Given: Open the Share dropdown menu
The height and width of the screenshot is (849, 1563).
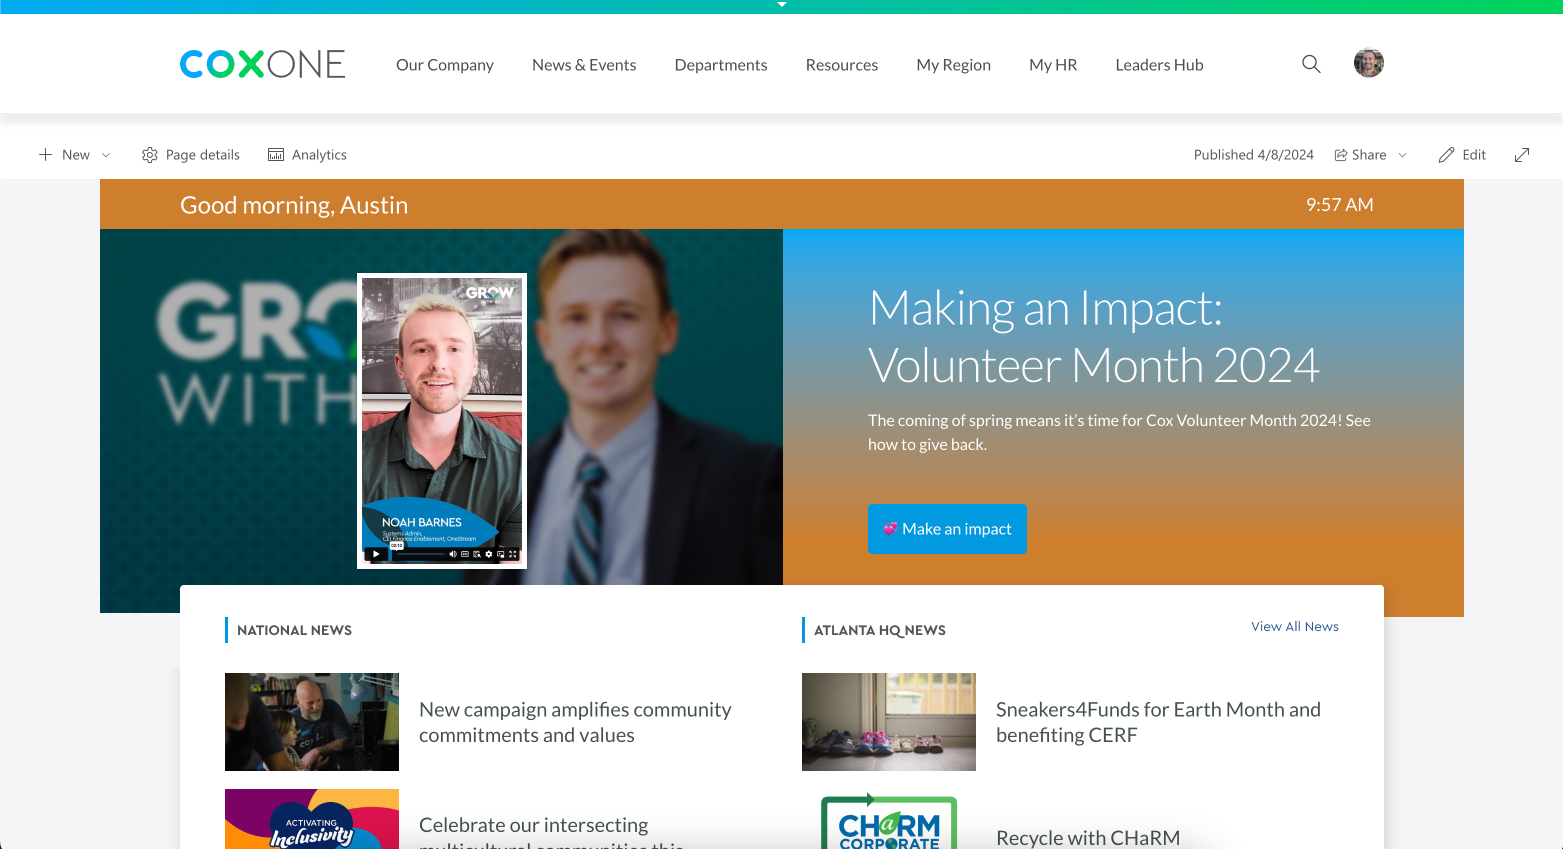Looking at the screenshot, I should click(1371, 155).
